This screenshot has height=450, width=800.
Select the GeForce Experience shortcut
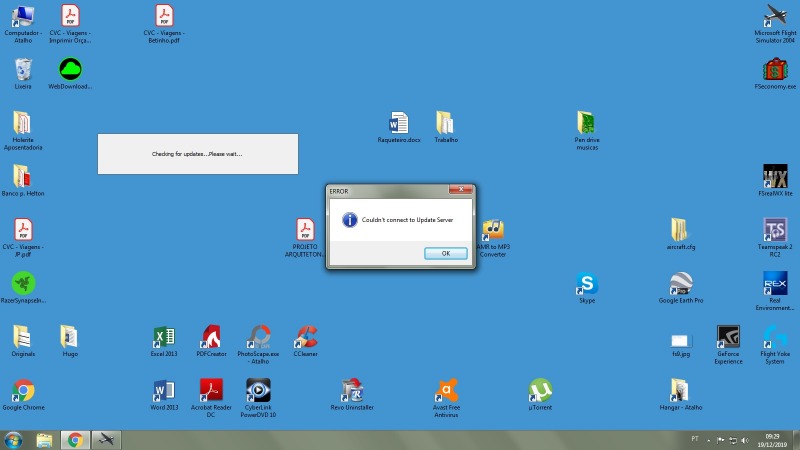(728, 344)
